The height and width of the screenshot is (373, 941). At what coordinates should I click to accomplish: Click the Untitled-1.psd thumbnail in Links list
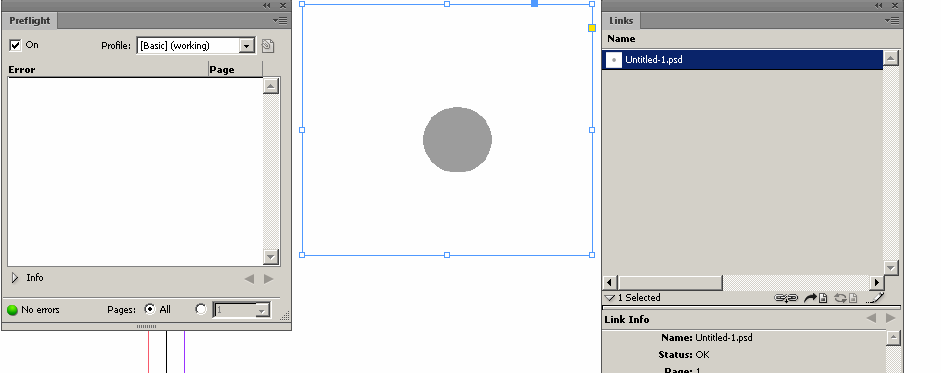coord(613,60)
